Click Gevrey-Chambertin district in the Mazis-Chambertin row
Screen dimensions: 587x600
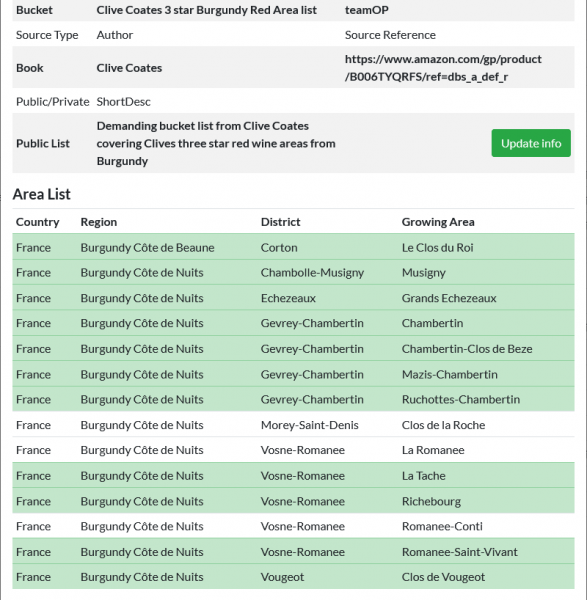point(312,374)
